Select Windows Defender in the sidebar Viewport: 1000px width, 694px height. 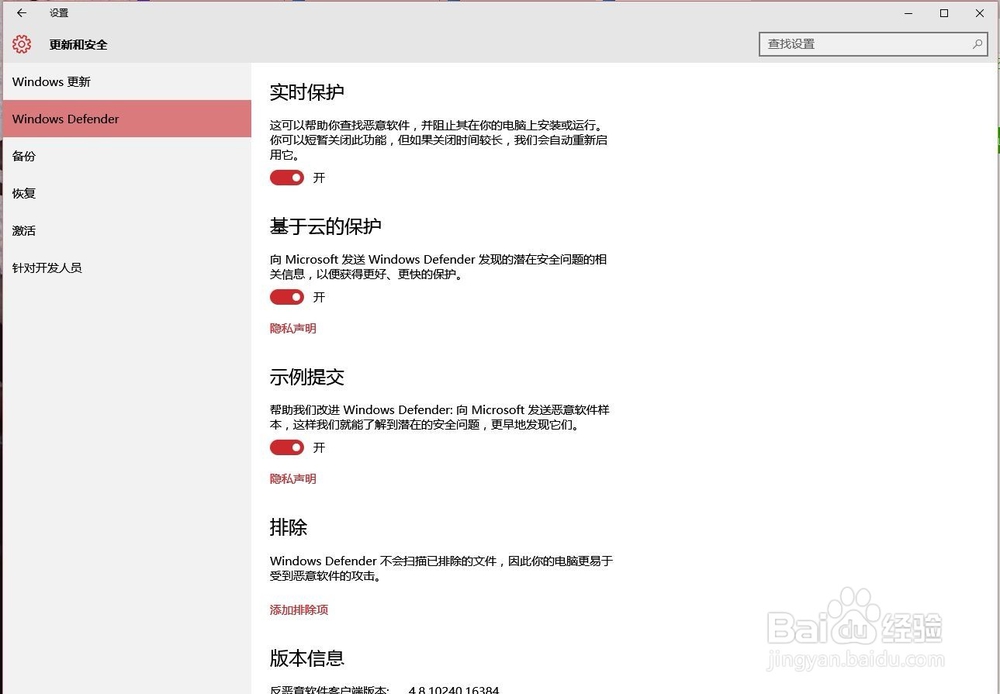[x=127, y=119]
